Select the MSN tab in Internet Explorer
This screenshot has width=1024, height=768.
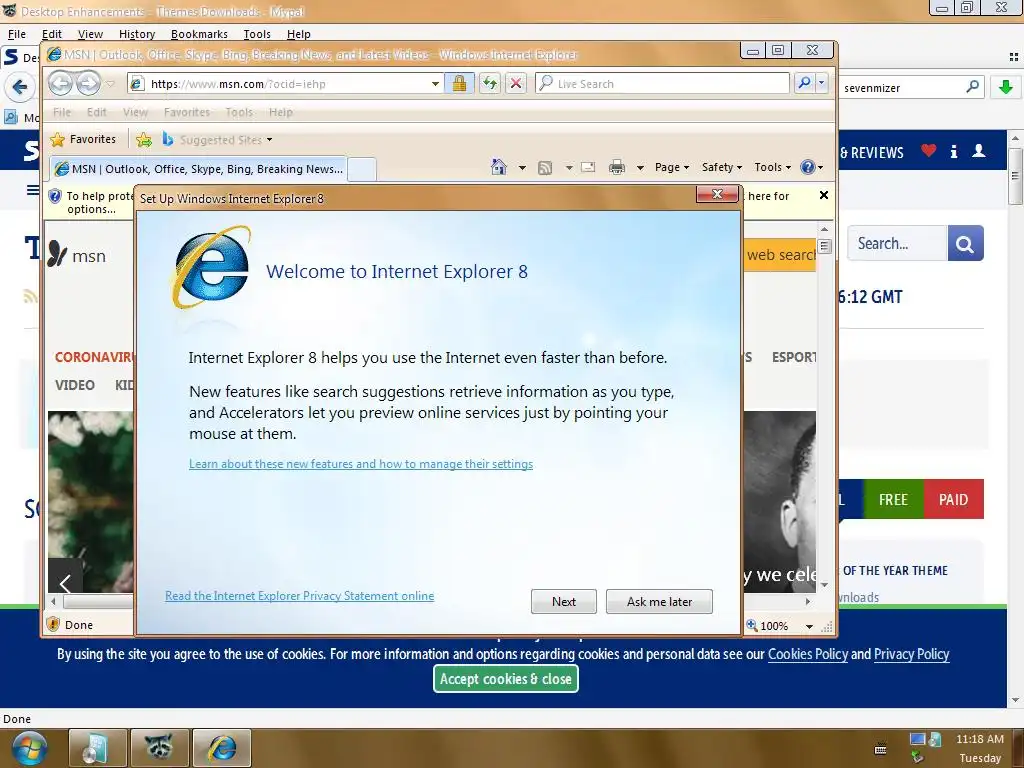coord(198,168)
